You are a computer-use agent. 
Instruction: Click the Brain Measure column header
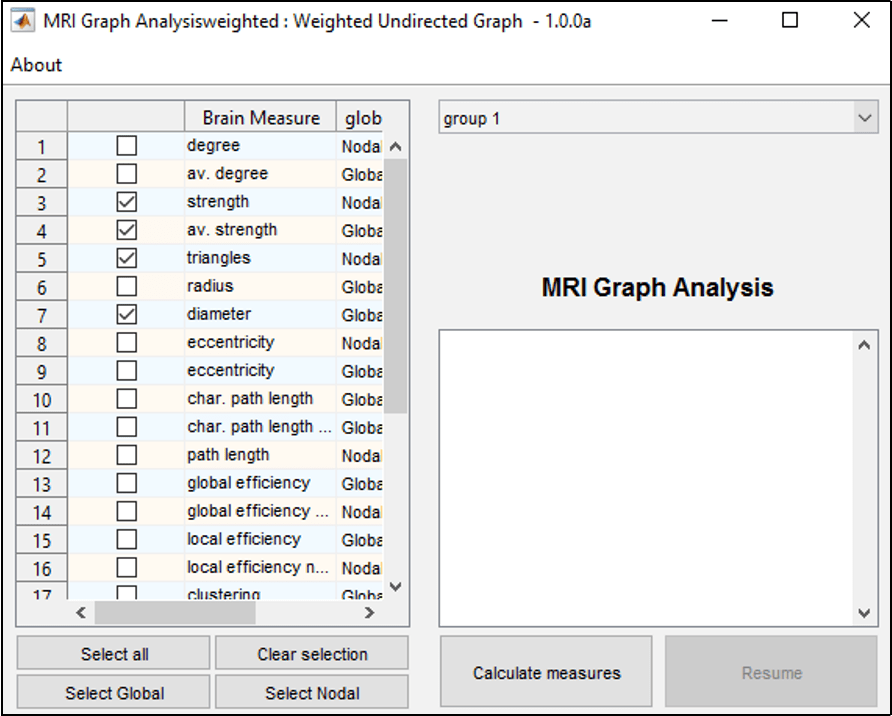259,117
